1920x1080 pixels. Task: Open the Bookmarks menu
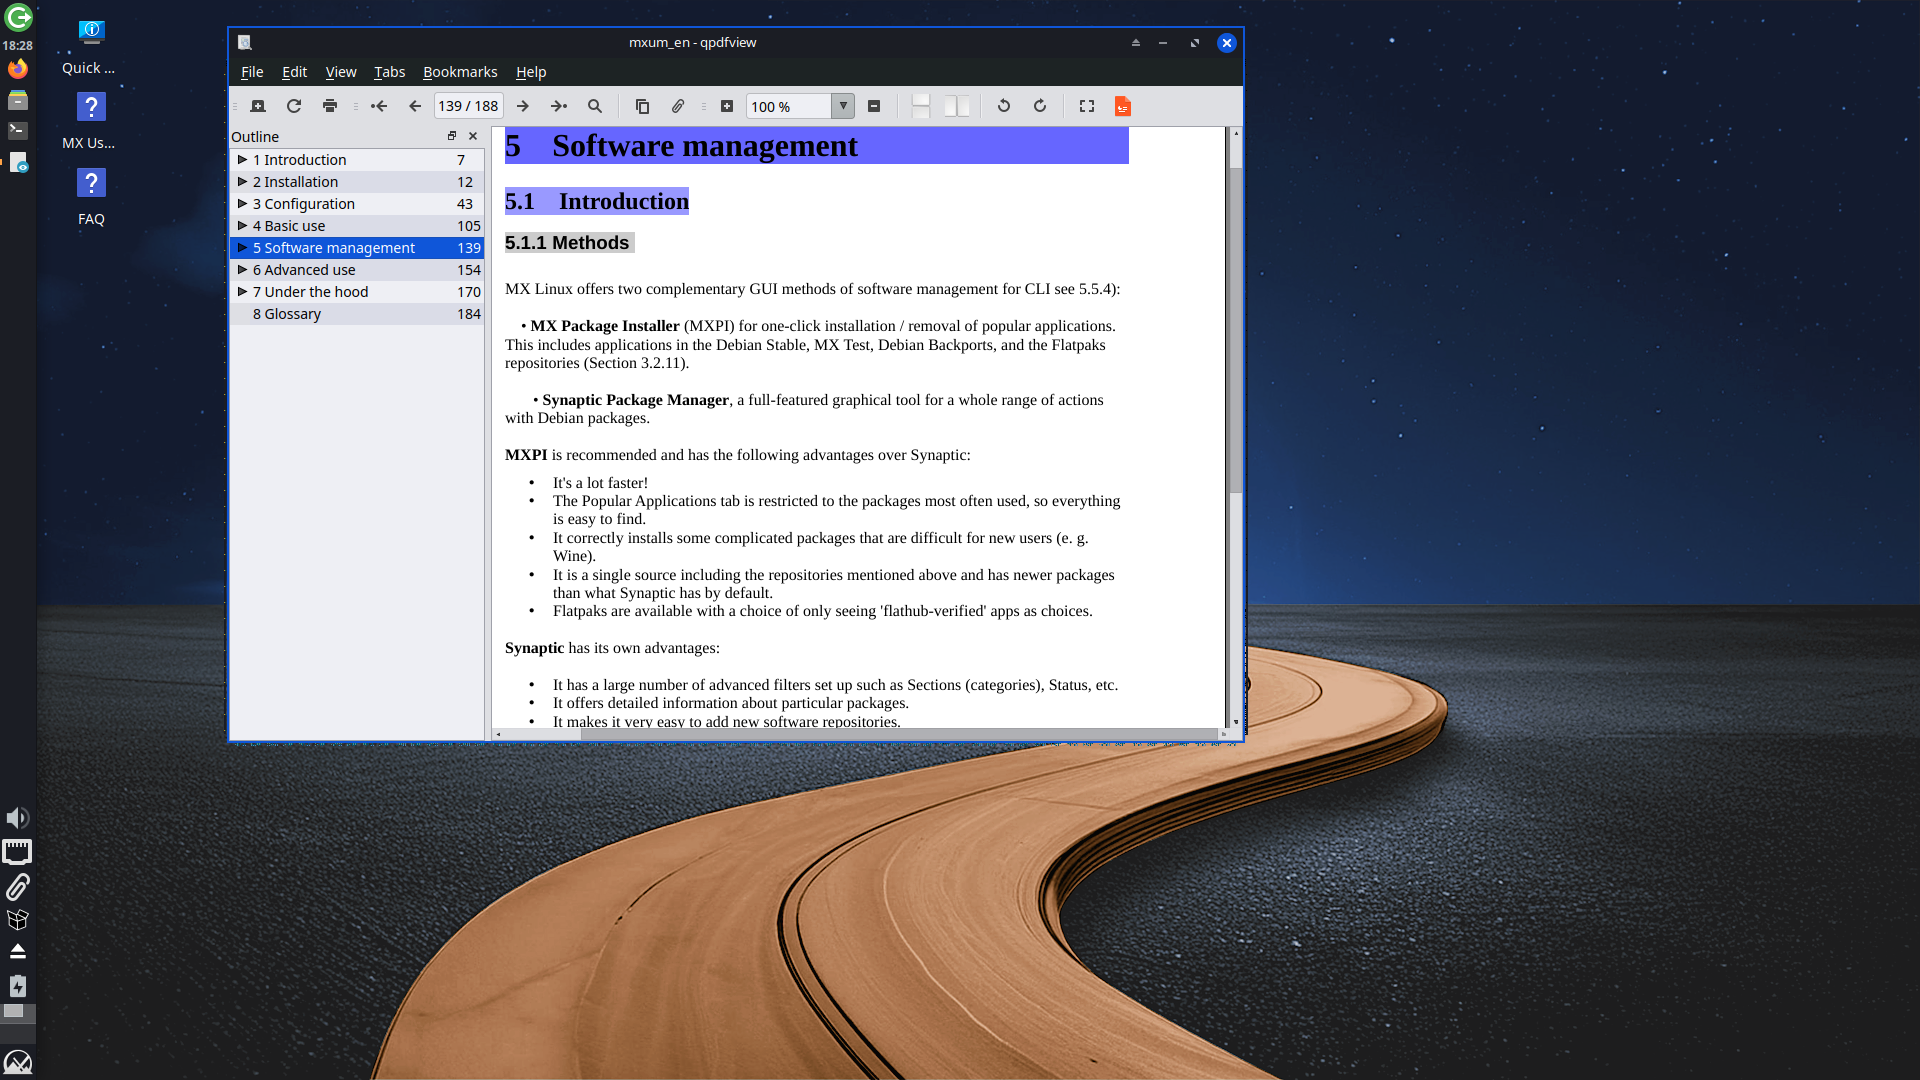click(460, 72)
